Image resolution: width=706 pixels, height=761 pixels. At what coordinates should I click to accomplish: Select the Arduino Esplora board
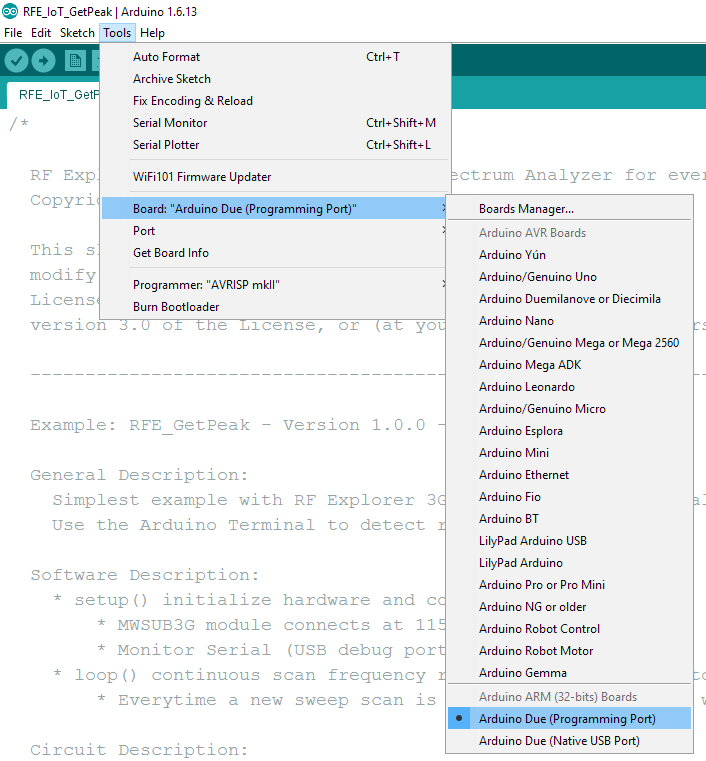coord(570,431)
